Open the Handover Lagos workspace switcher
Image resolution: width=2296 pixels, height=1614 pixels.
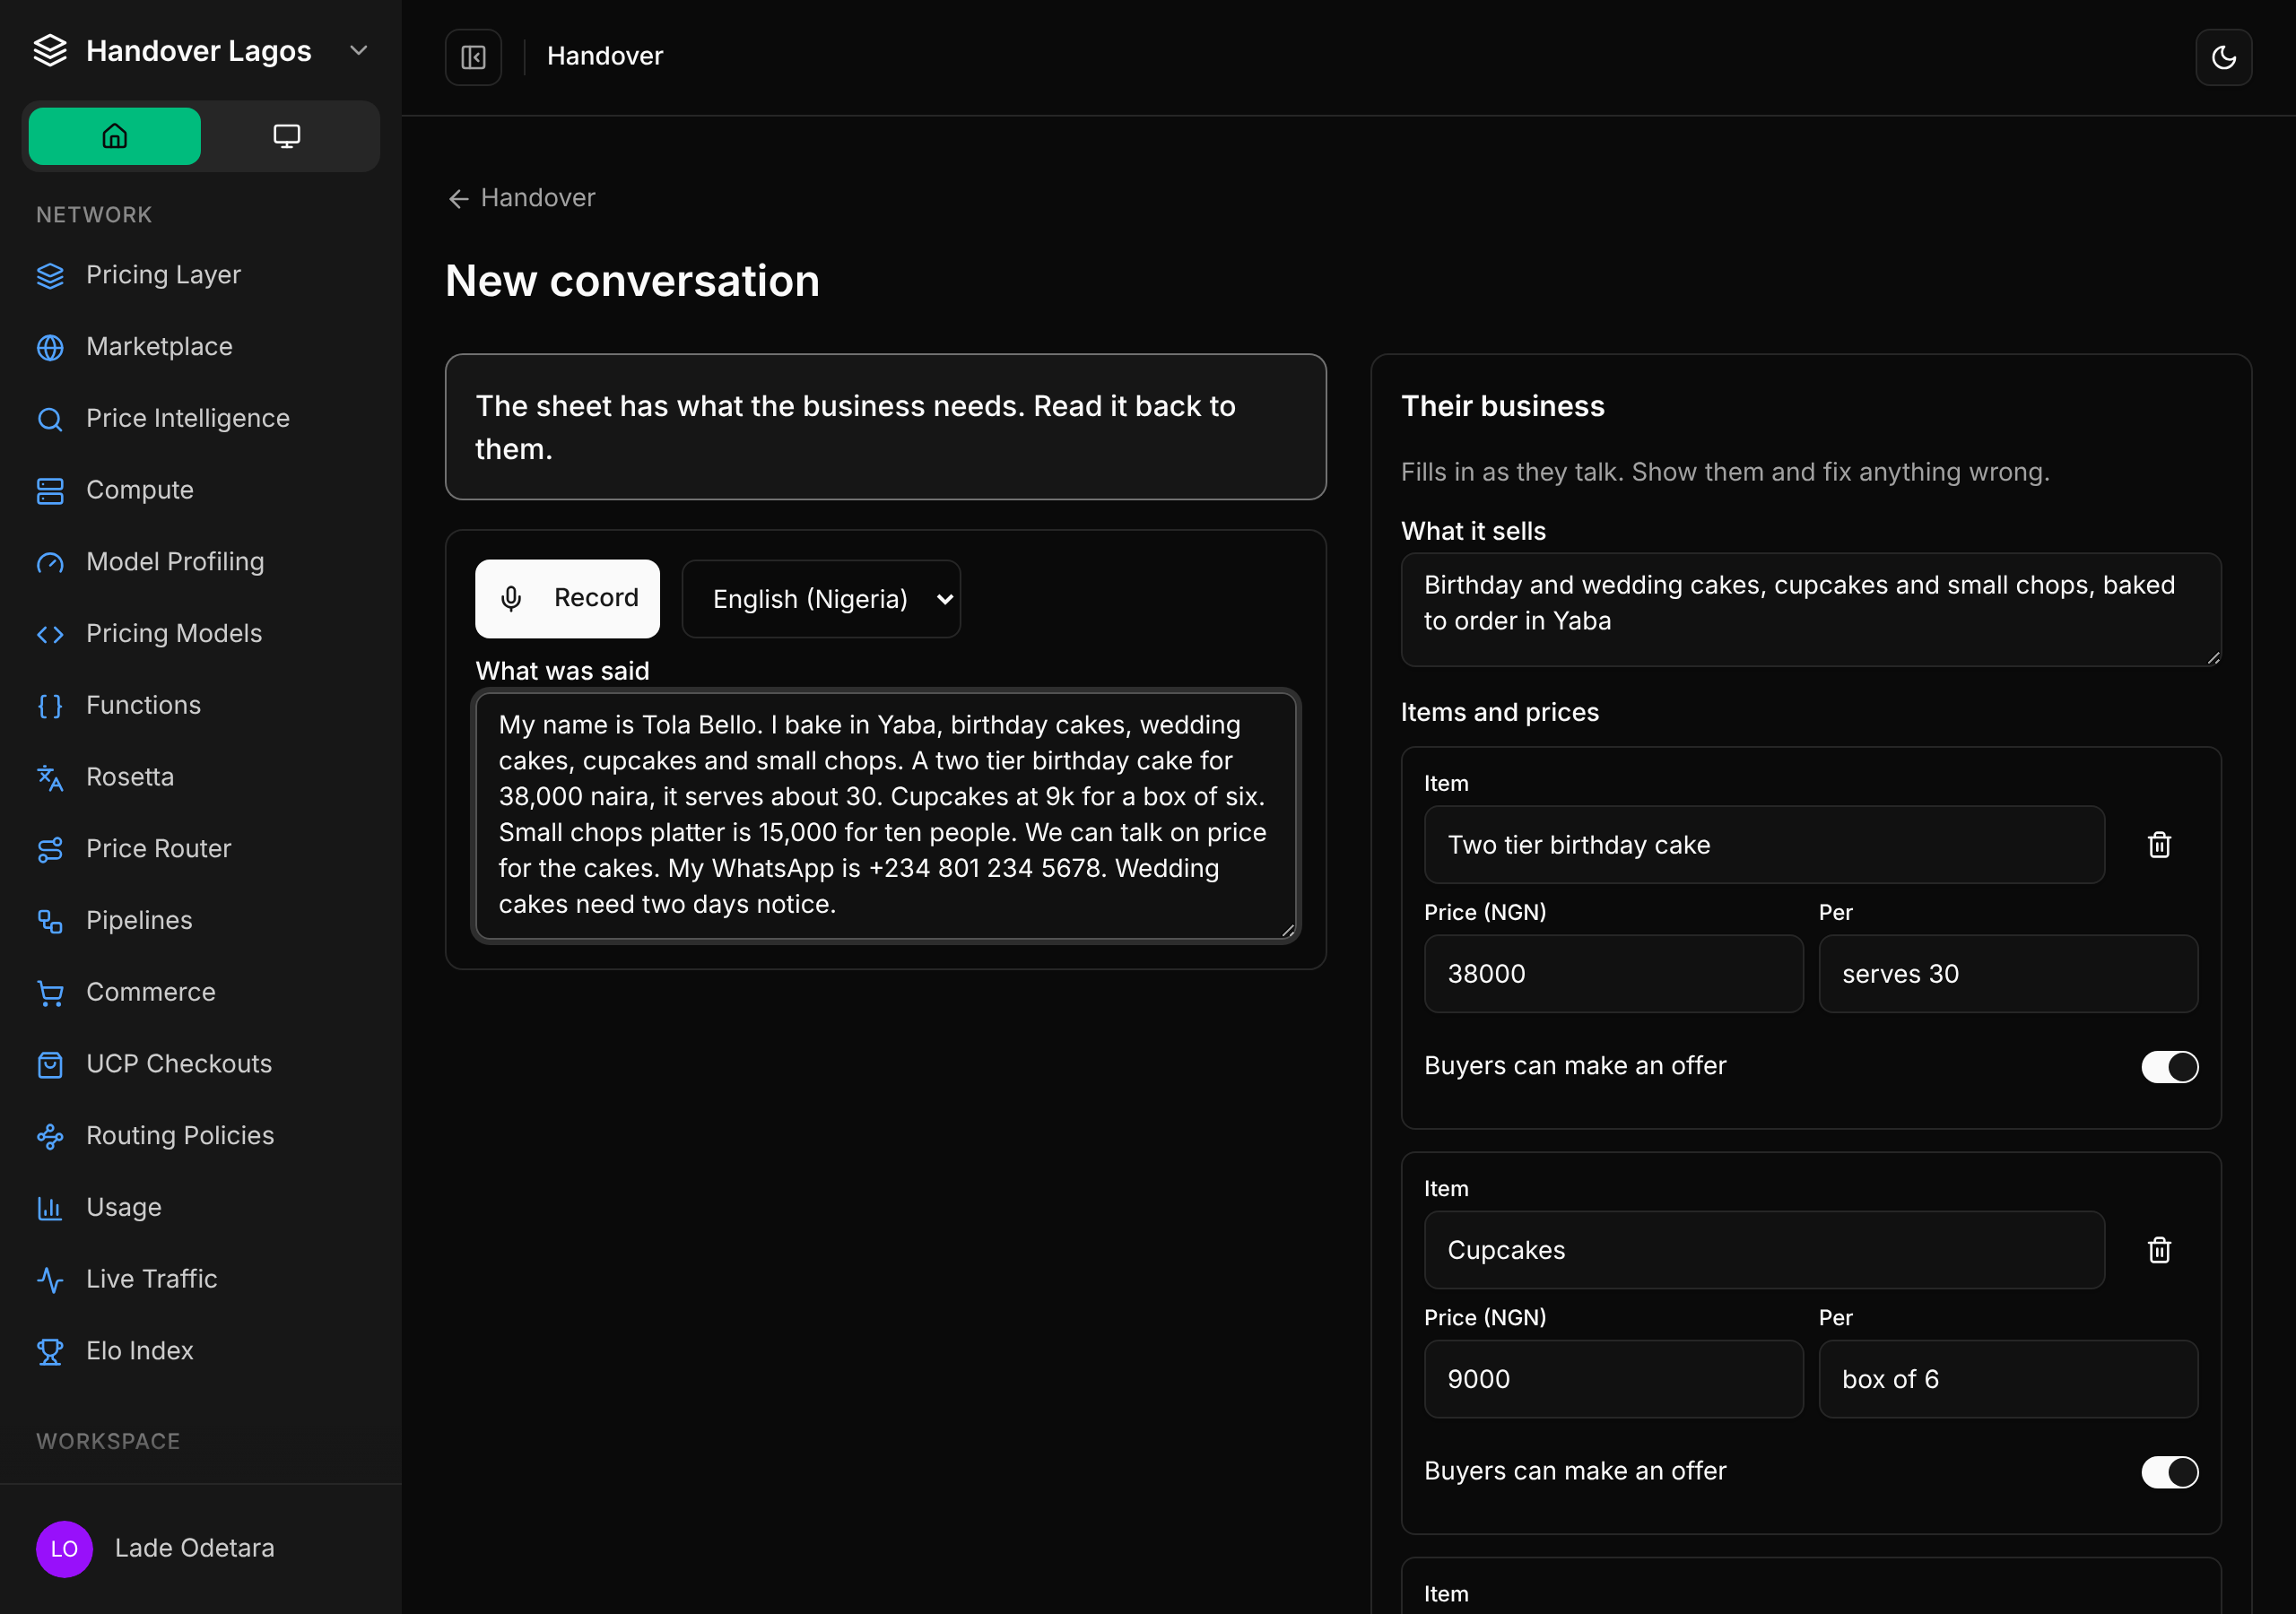[x=200, y=51]
